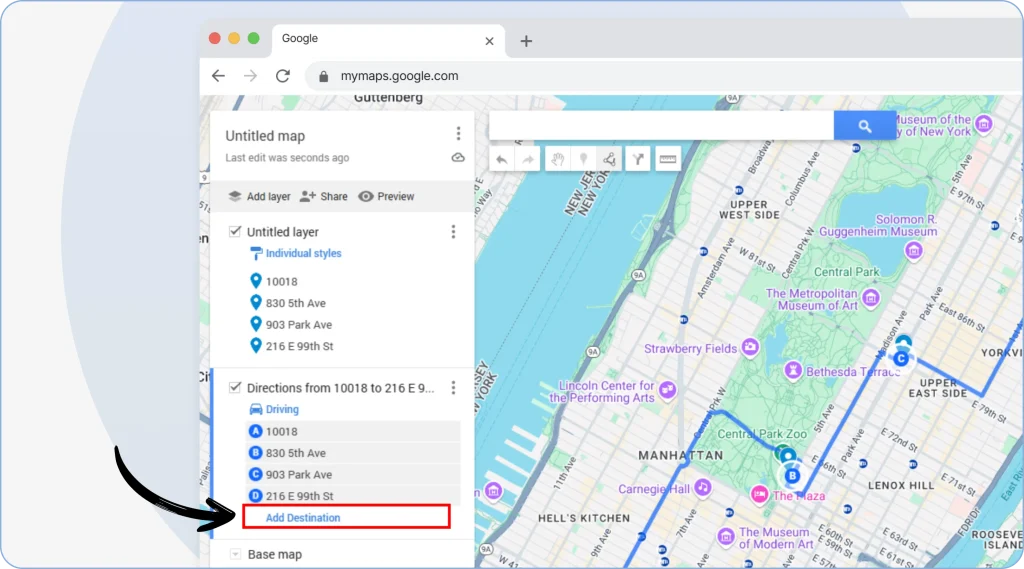Click the Share button
Viewport: 1024px width, 569px height.
pos(324,196)
